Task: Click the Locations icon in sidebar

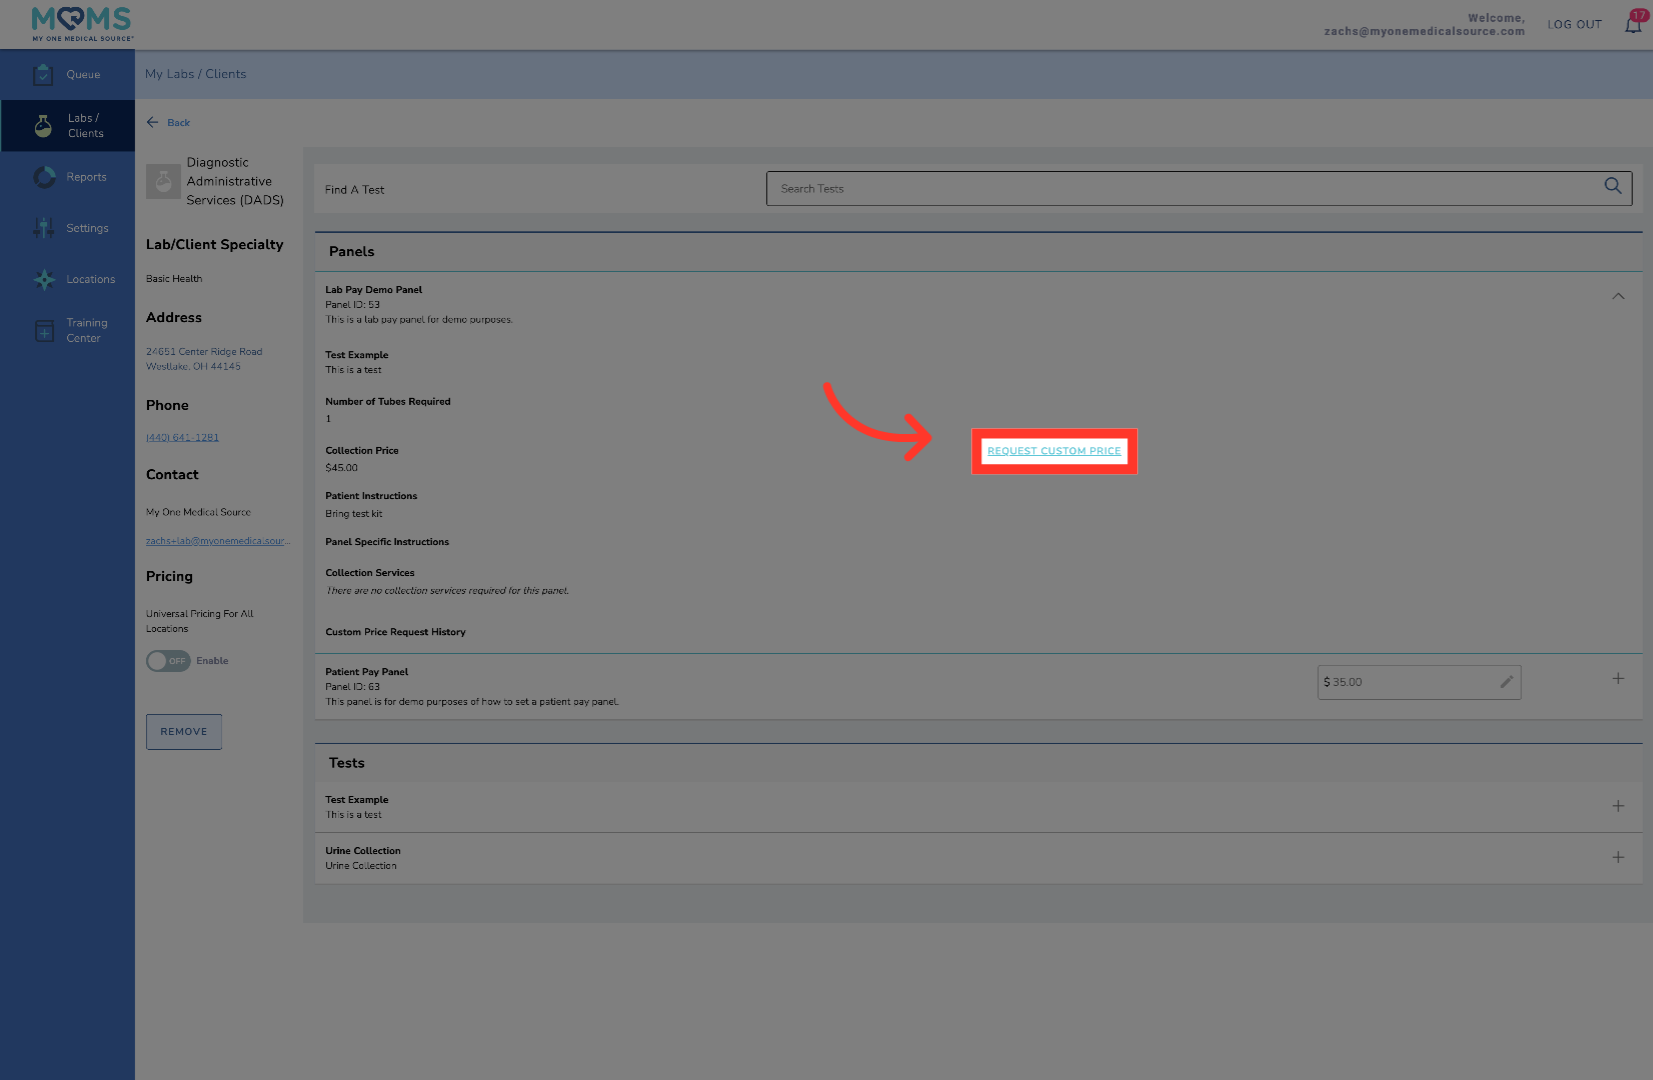Action: click(x=44, y=280)
